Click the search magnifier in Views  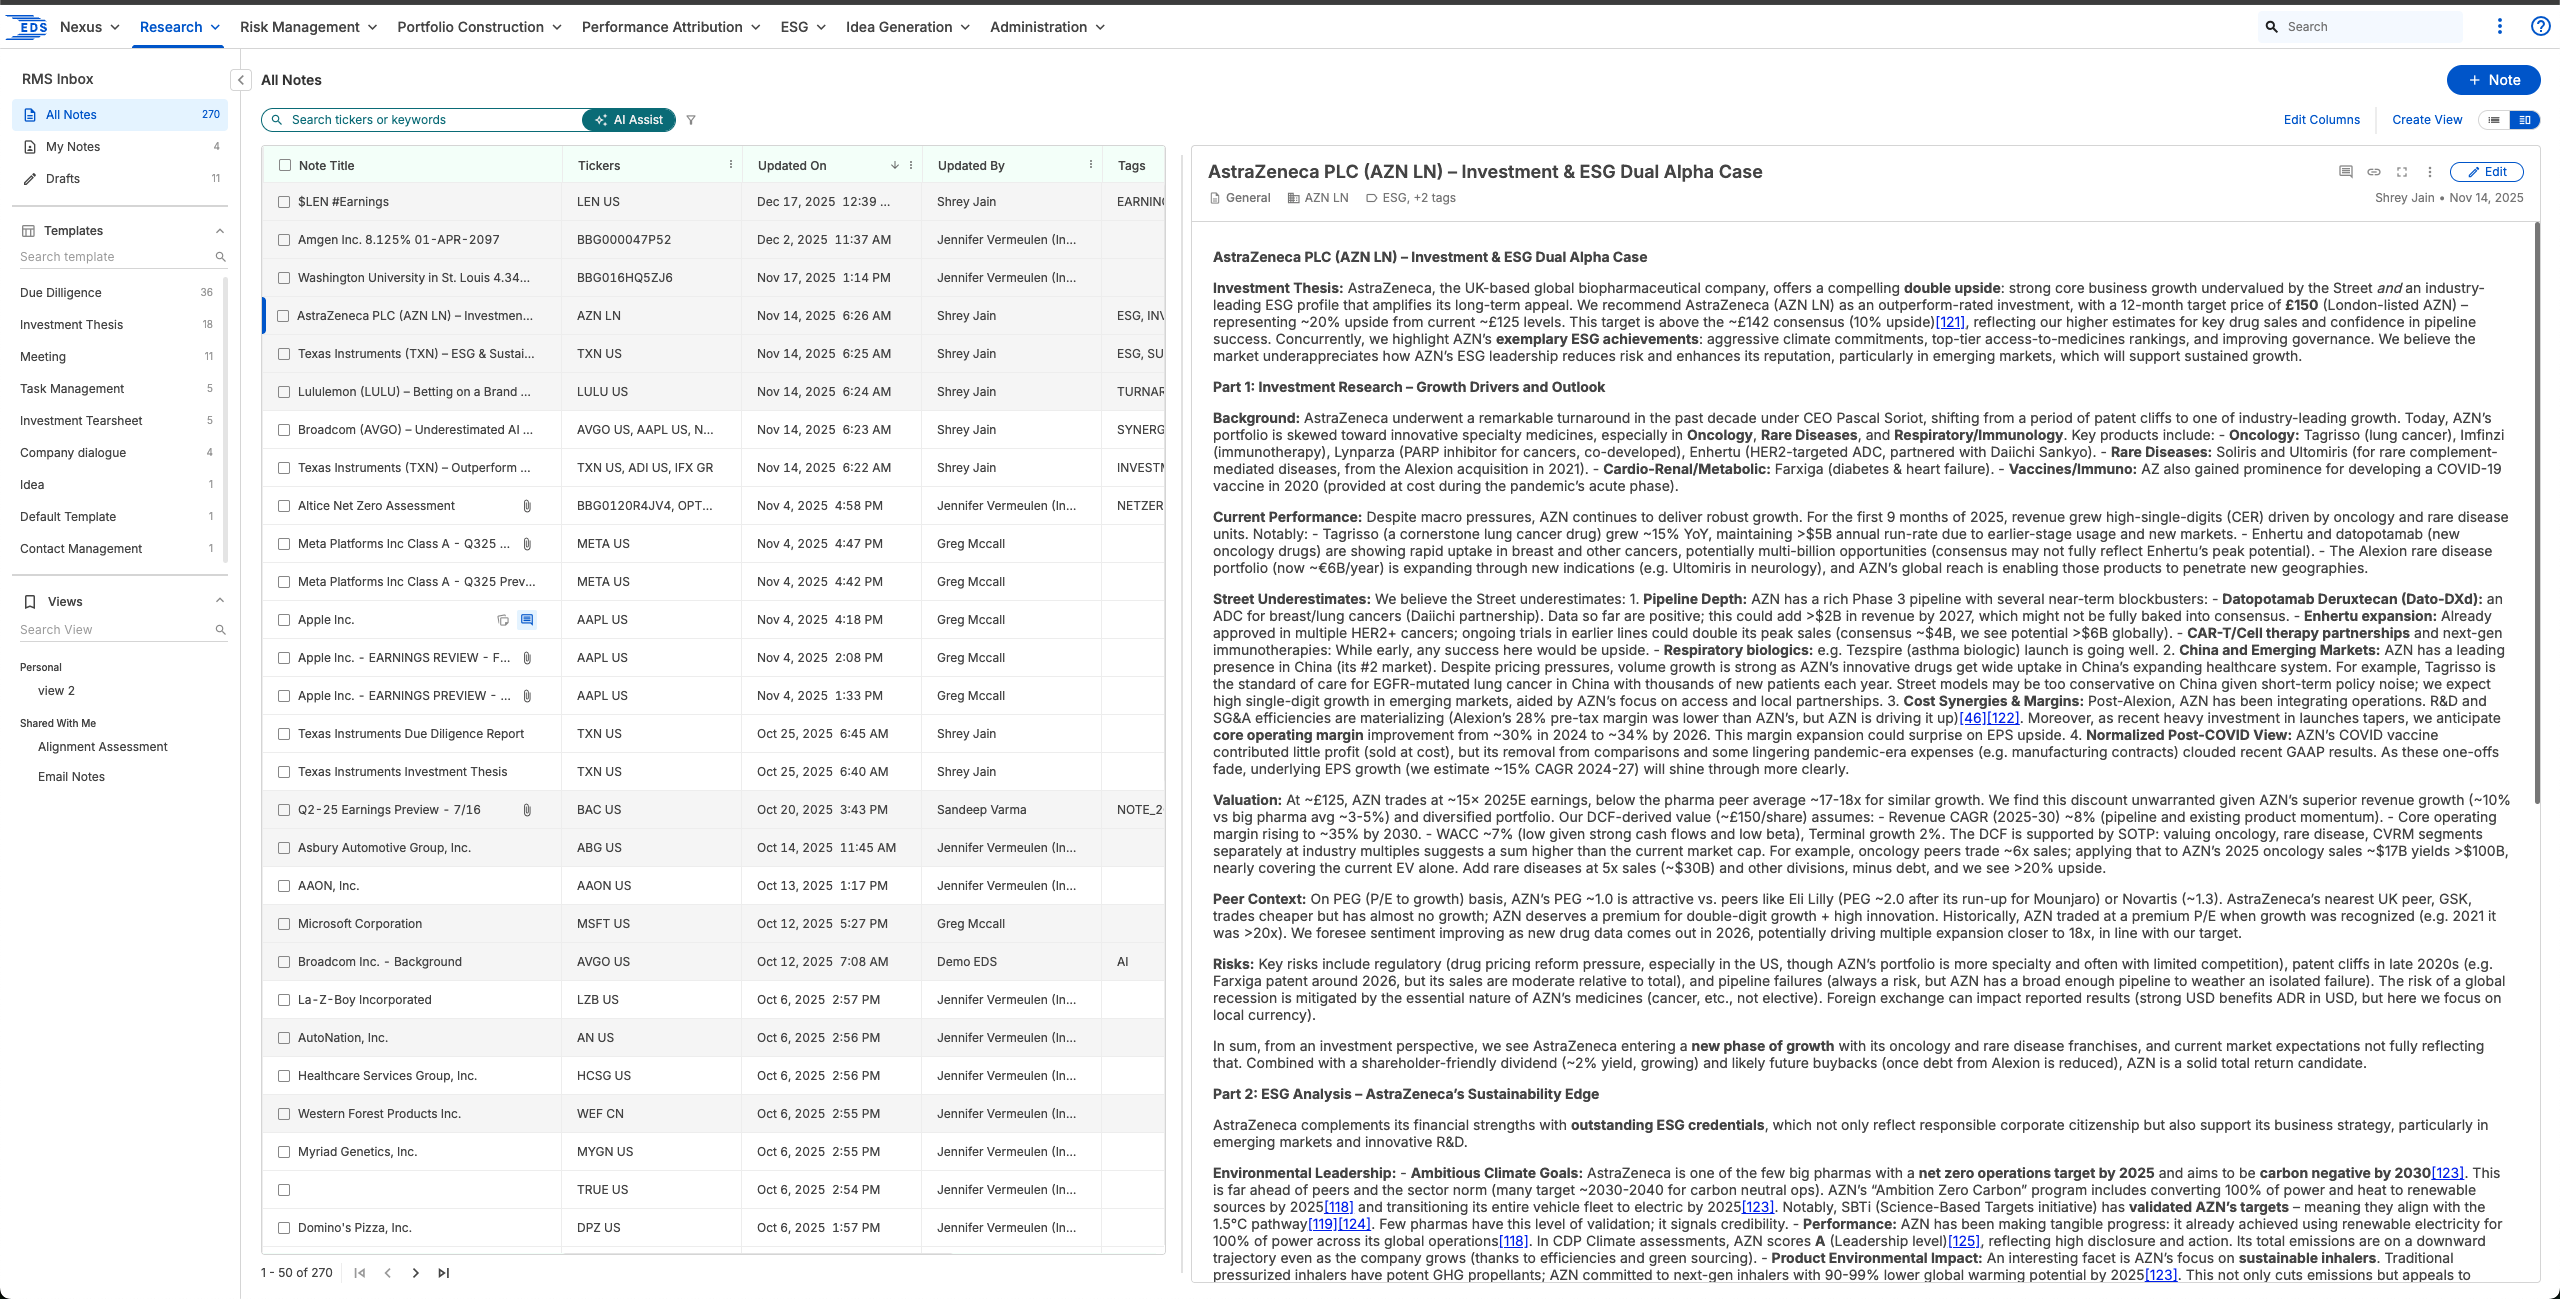point(221,630)
